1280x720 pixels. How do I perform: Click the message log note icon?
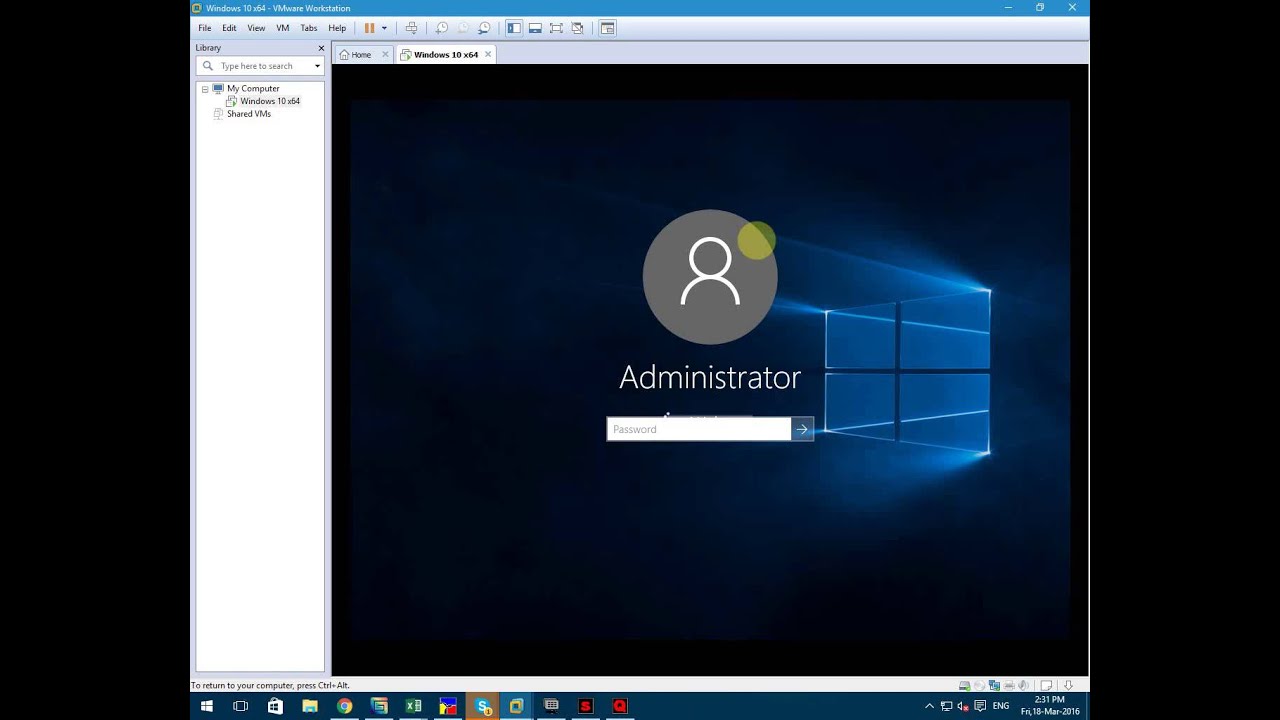(x=1046, y=686)
